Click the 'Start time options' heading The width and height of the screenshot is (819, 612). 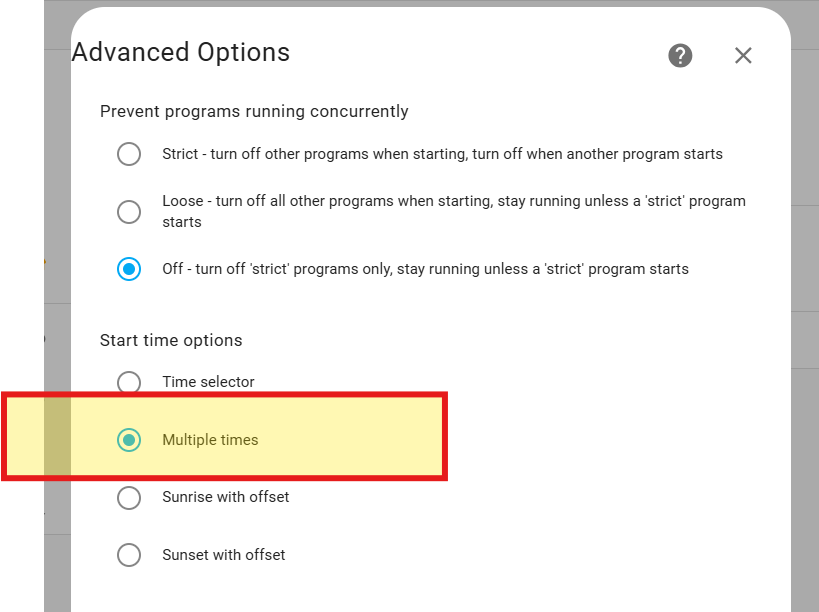(171, 340)
